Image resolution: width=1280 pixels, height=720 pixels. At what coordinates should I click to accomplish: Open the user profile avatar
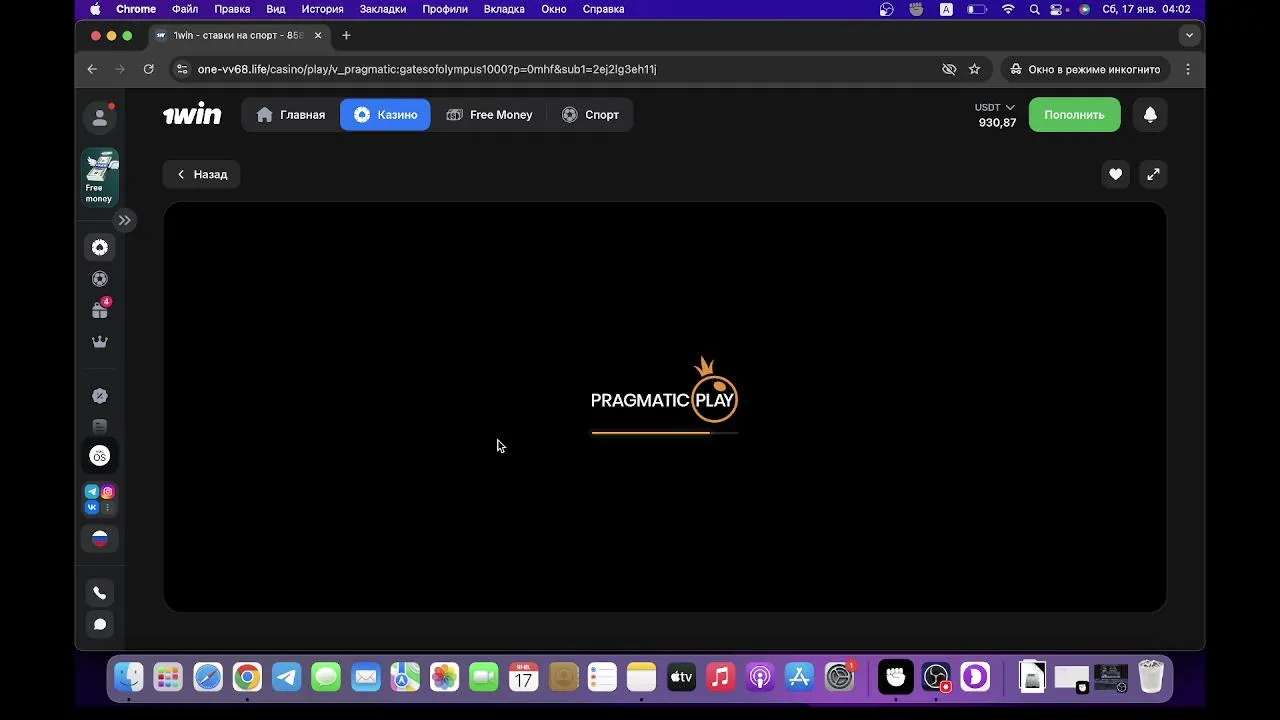coord(100,117)
